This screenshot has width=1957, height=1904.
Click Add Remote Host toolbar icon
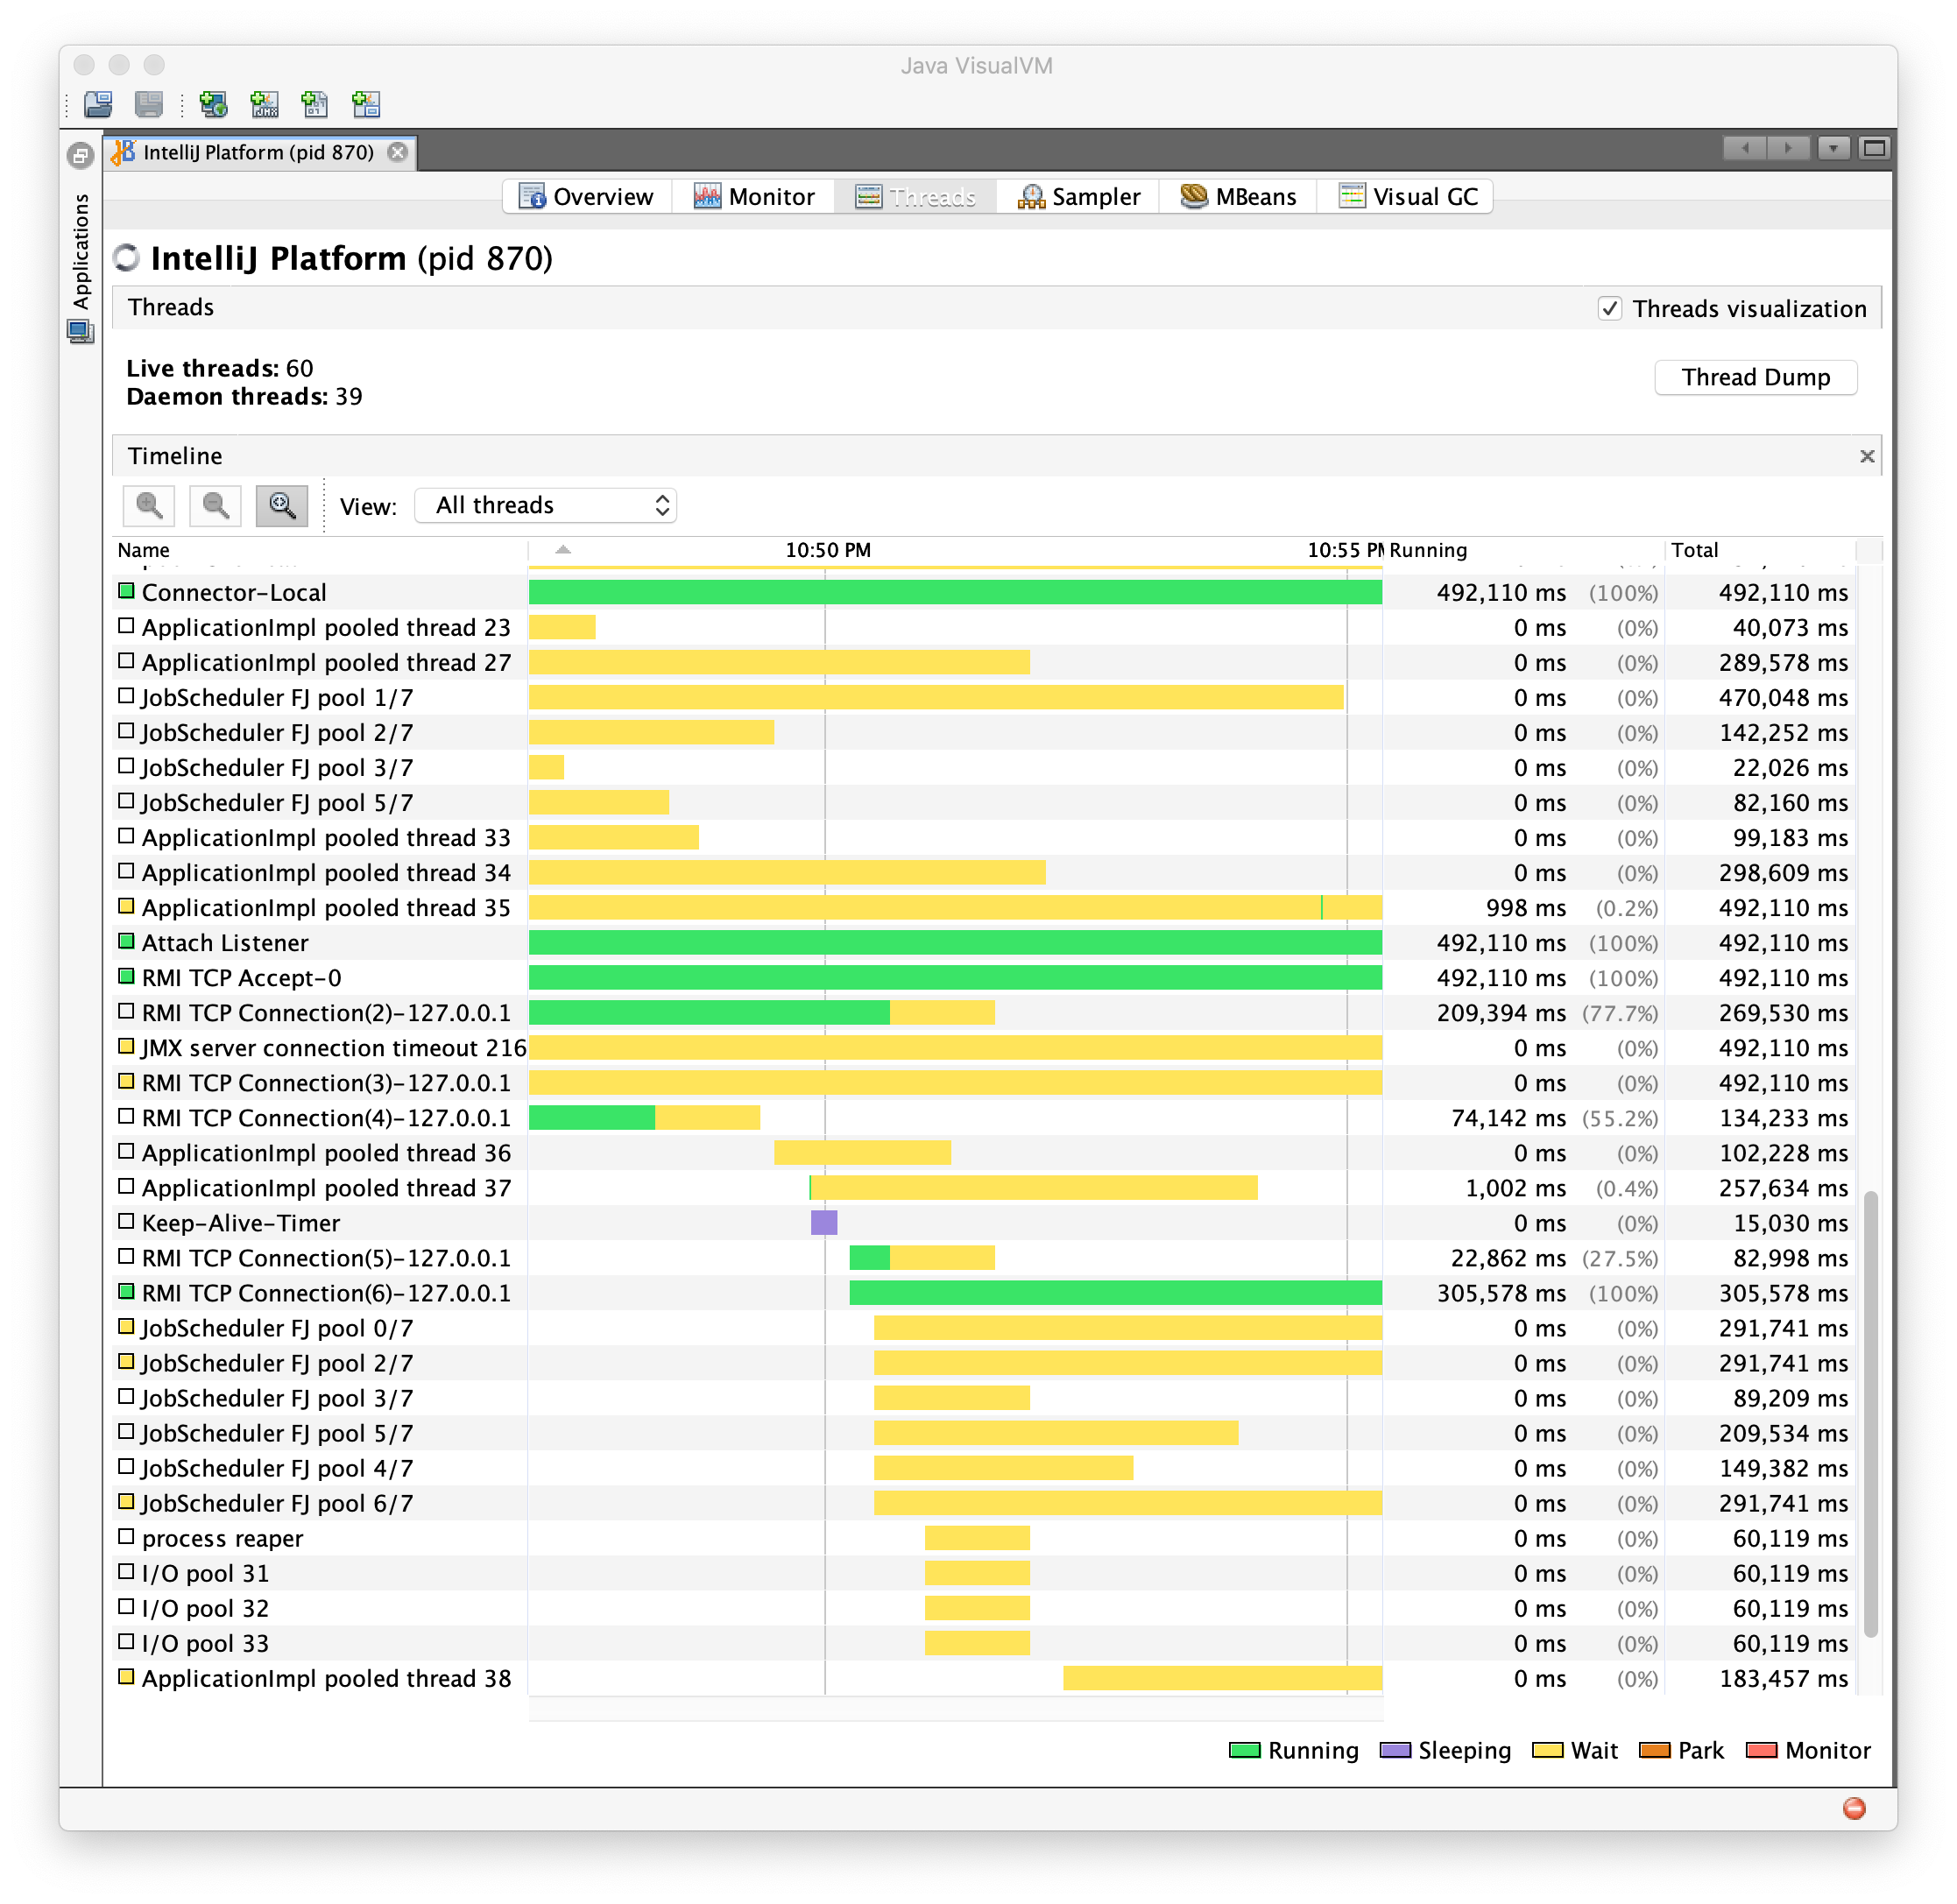pyautogui.click(x=213, y=104)
